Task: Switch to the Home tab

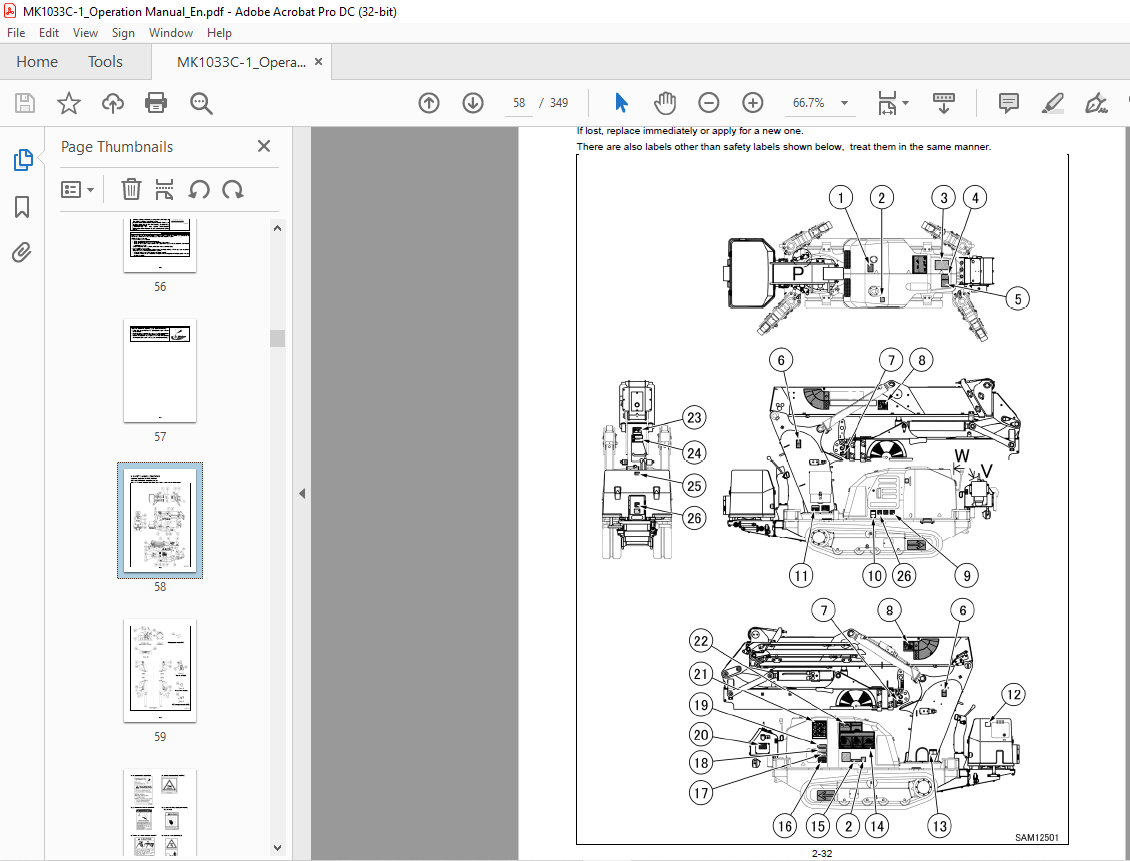Action: (x=37, y=62)
